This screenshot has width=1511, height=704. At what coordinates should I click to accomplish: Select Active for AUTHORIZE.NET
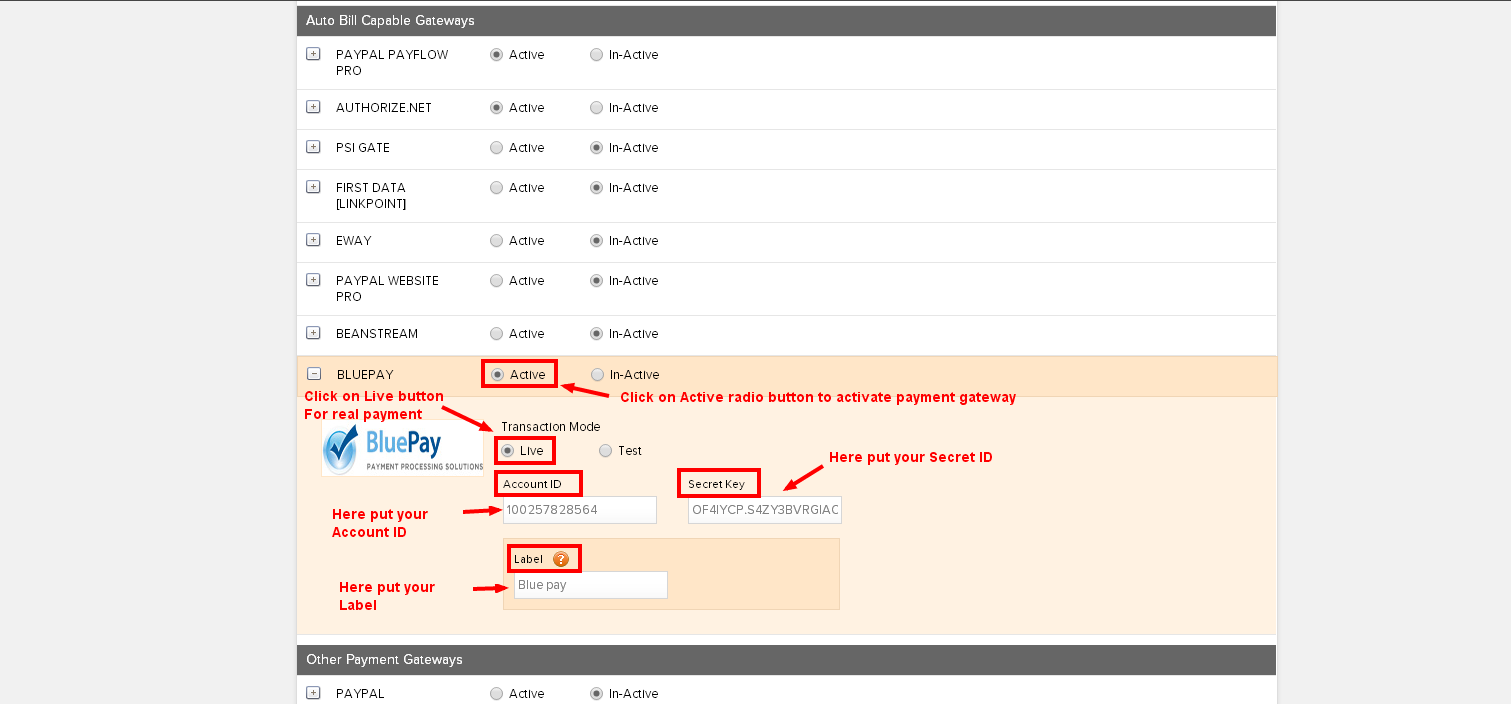coord(496,108)
